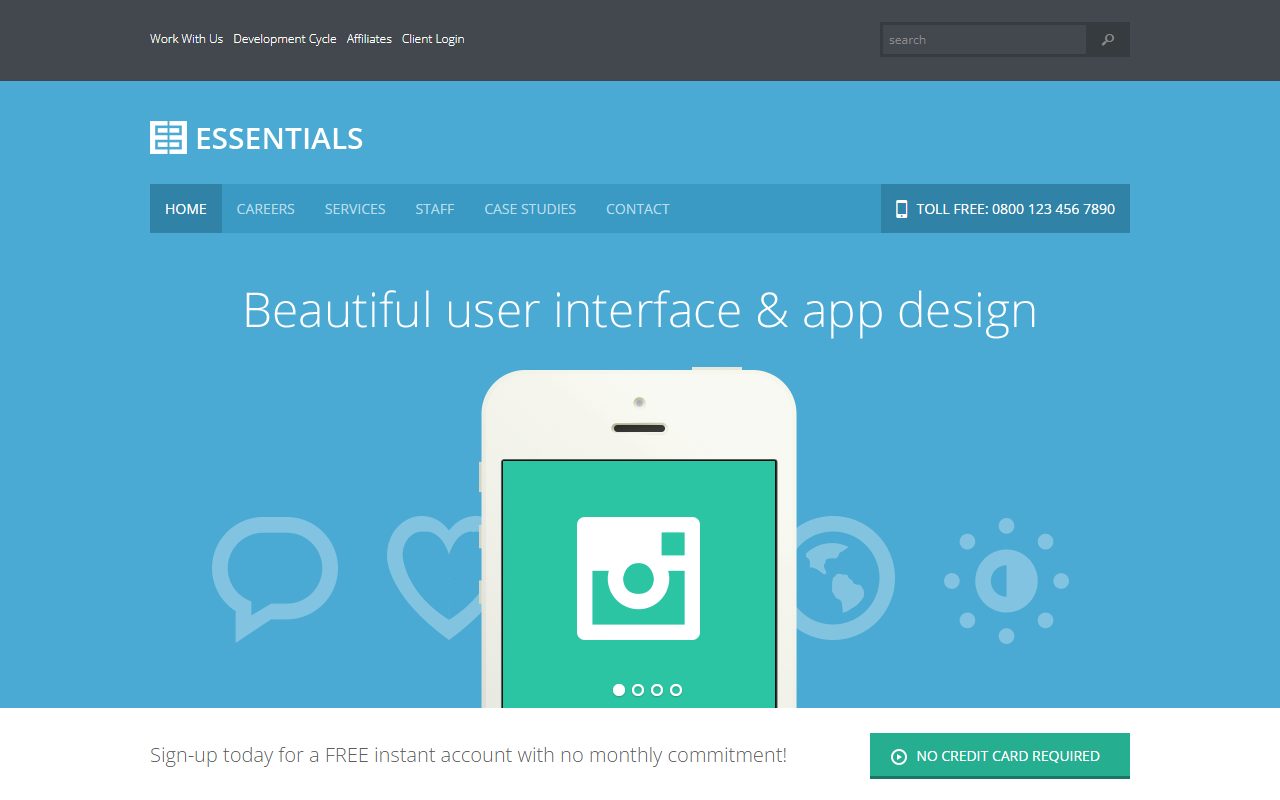The width and height of the screenshot is (1280, 800).
Task: Open the Careers menu item
Action: tap(266, 209)
